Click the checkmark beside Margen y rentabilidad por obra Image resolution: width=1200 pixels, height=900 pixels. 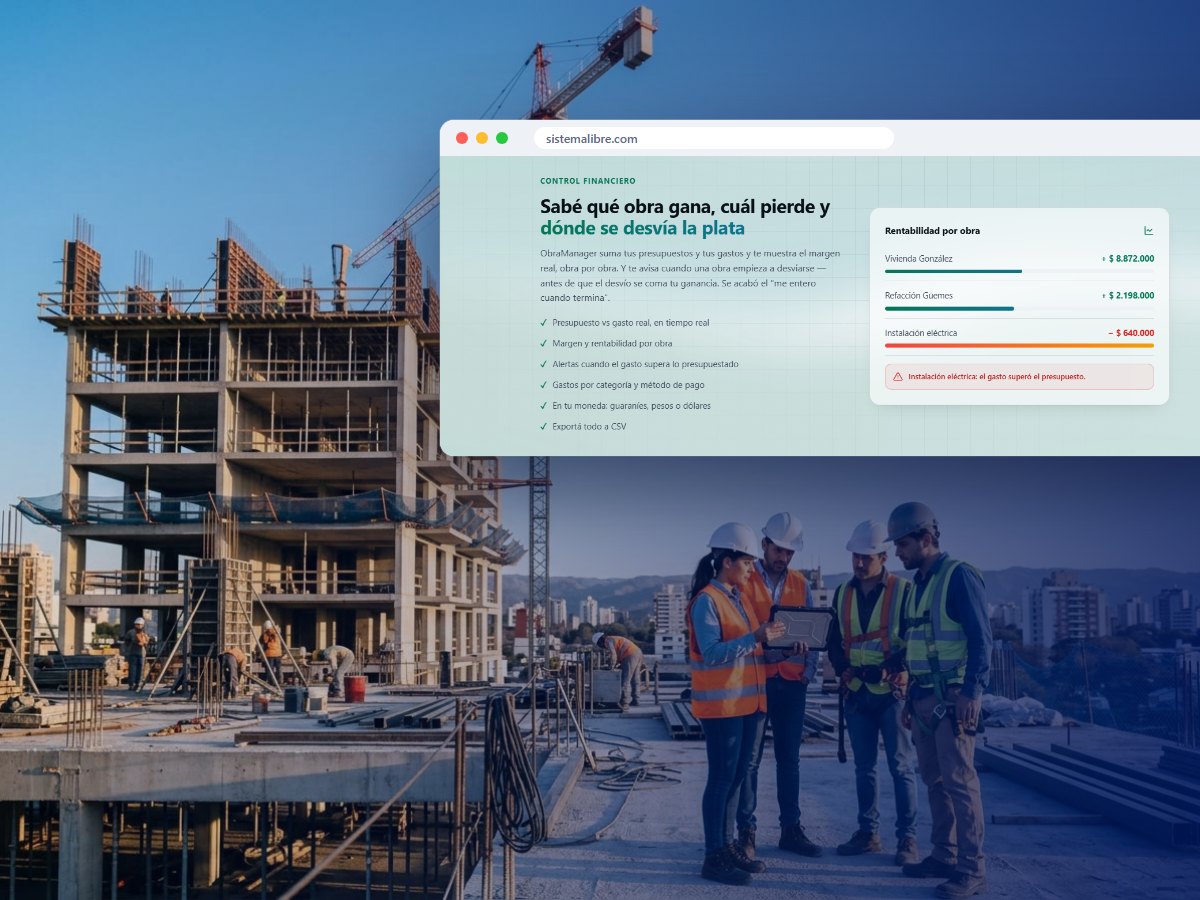click(543, 344)
